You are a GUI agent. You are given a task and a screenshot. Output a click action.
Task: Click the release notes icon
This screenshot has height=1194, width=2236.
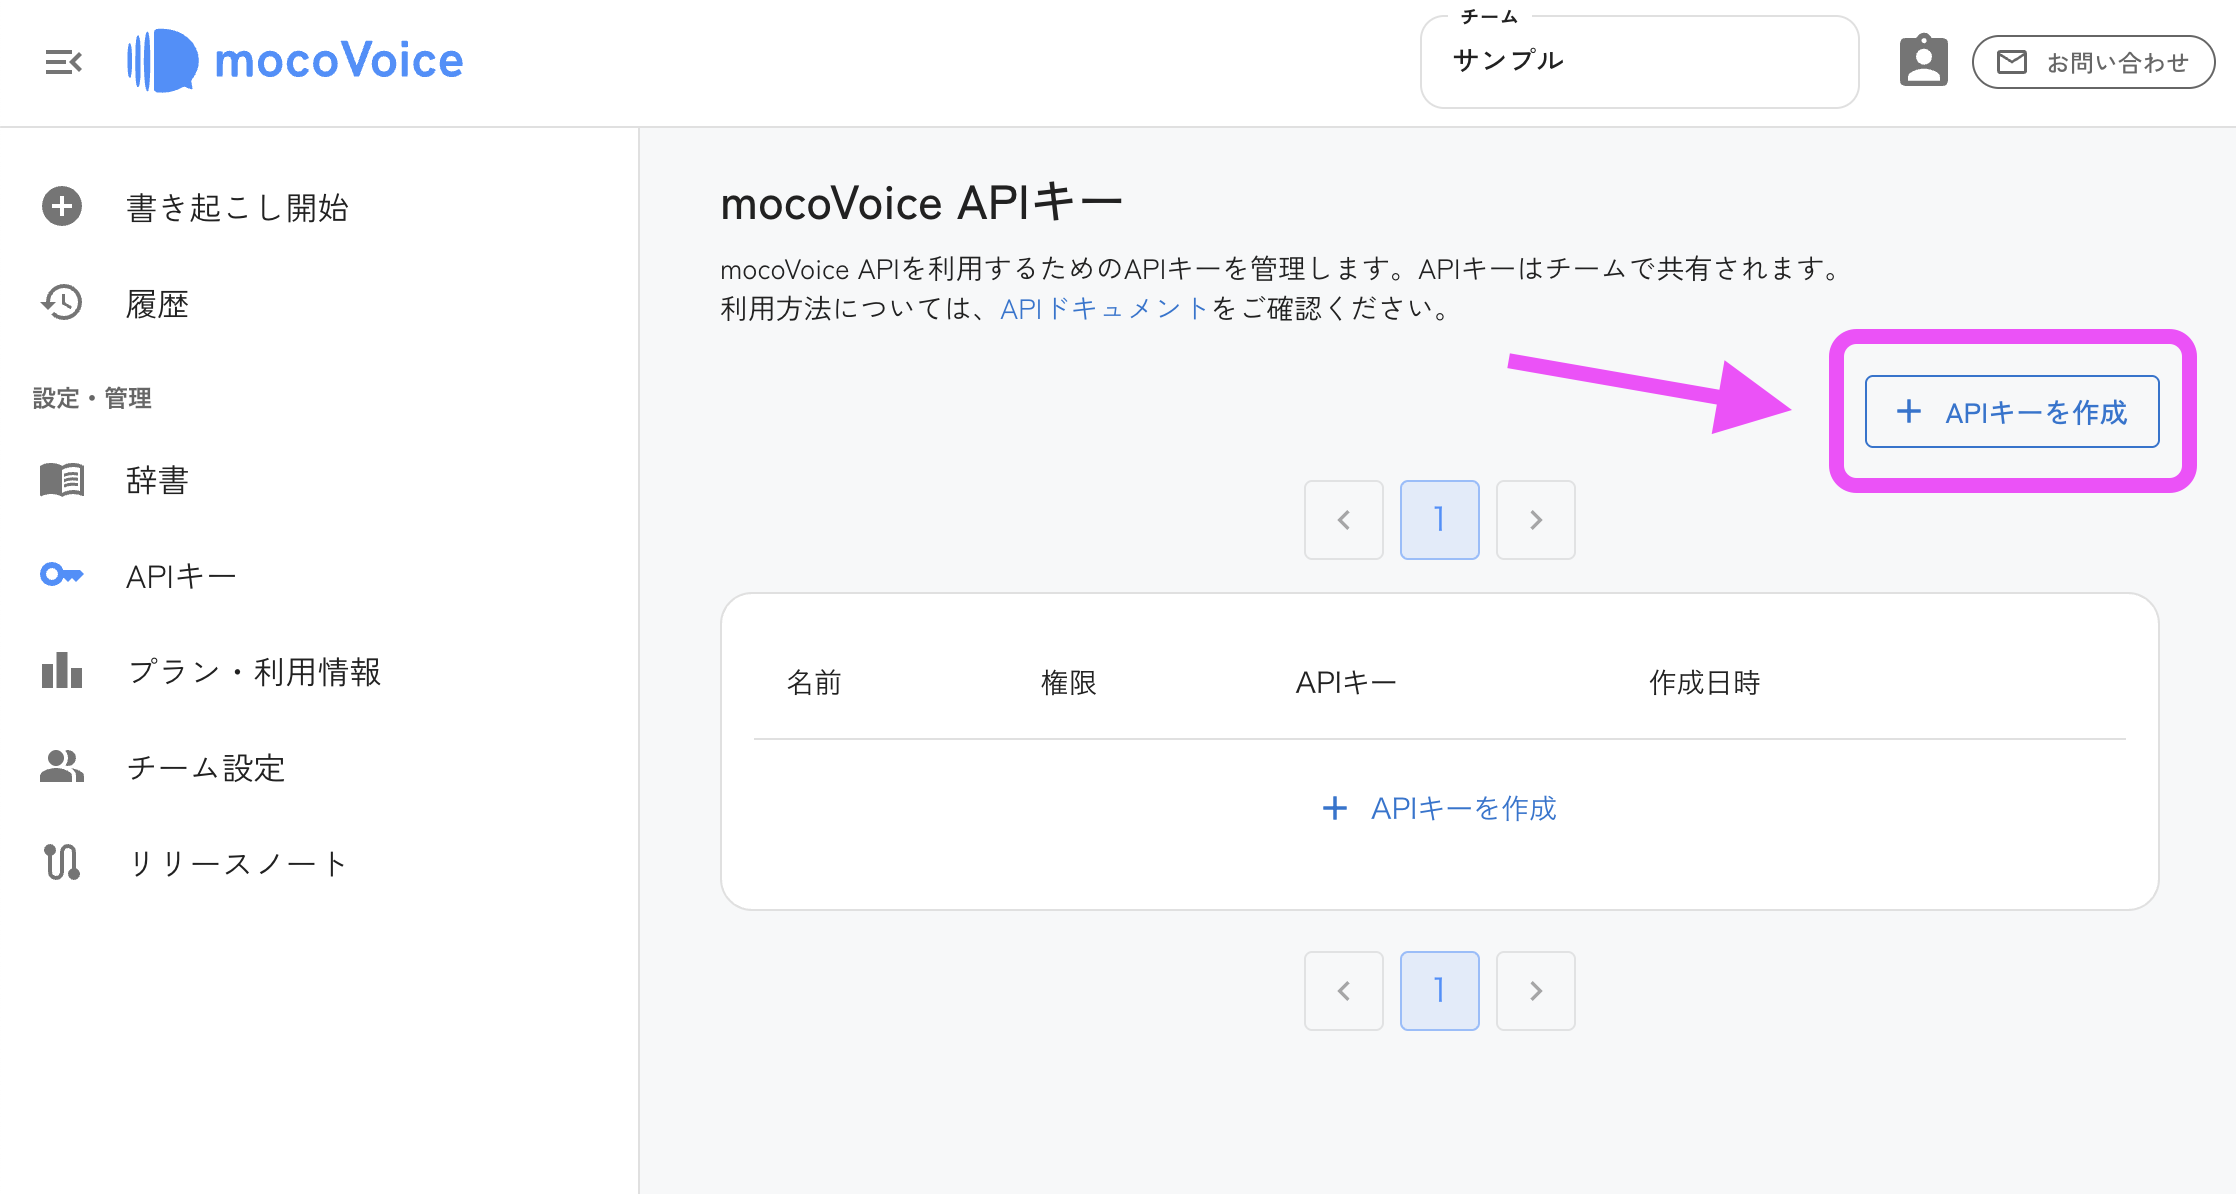click(x=62, y=862)
